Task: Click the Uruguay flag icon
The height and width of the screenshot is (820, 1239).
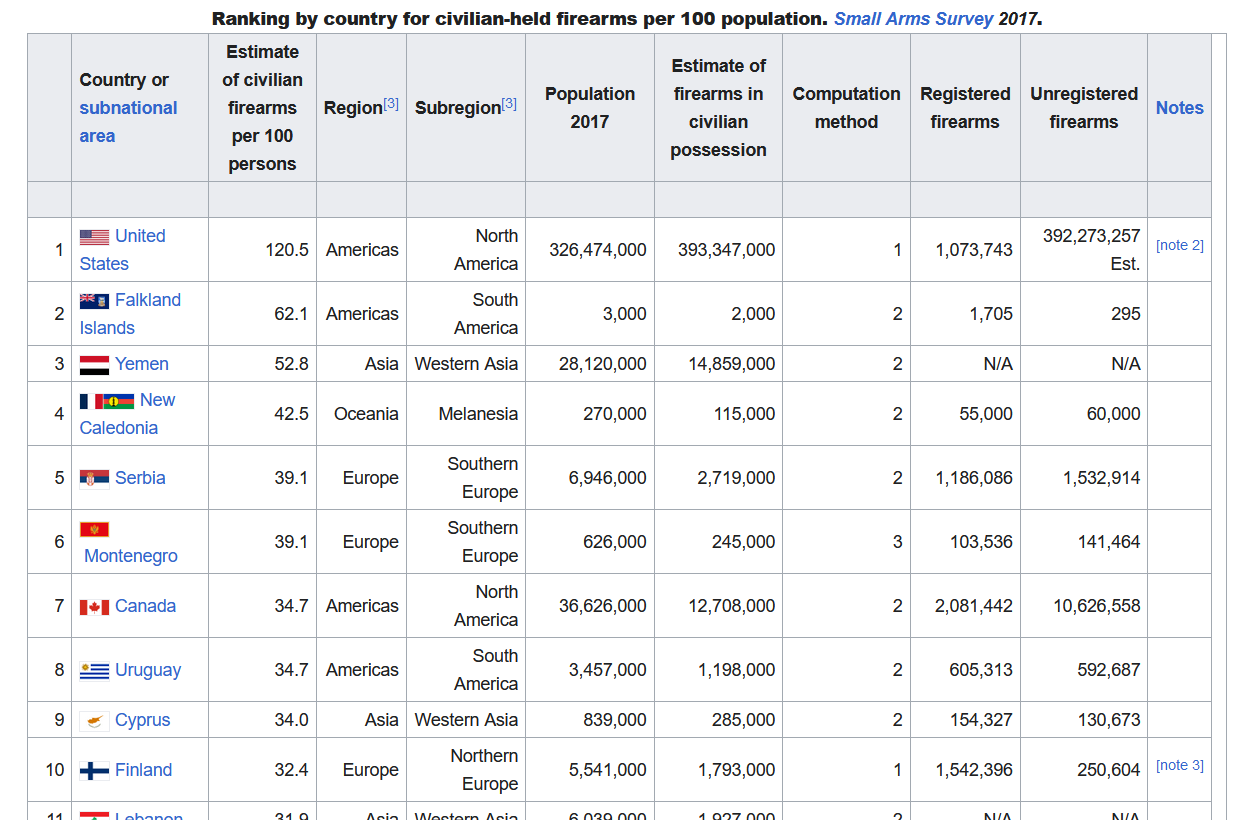Action: [94, 671]
